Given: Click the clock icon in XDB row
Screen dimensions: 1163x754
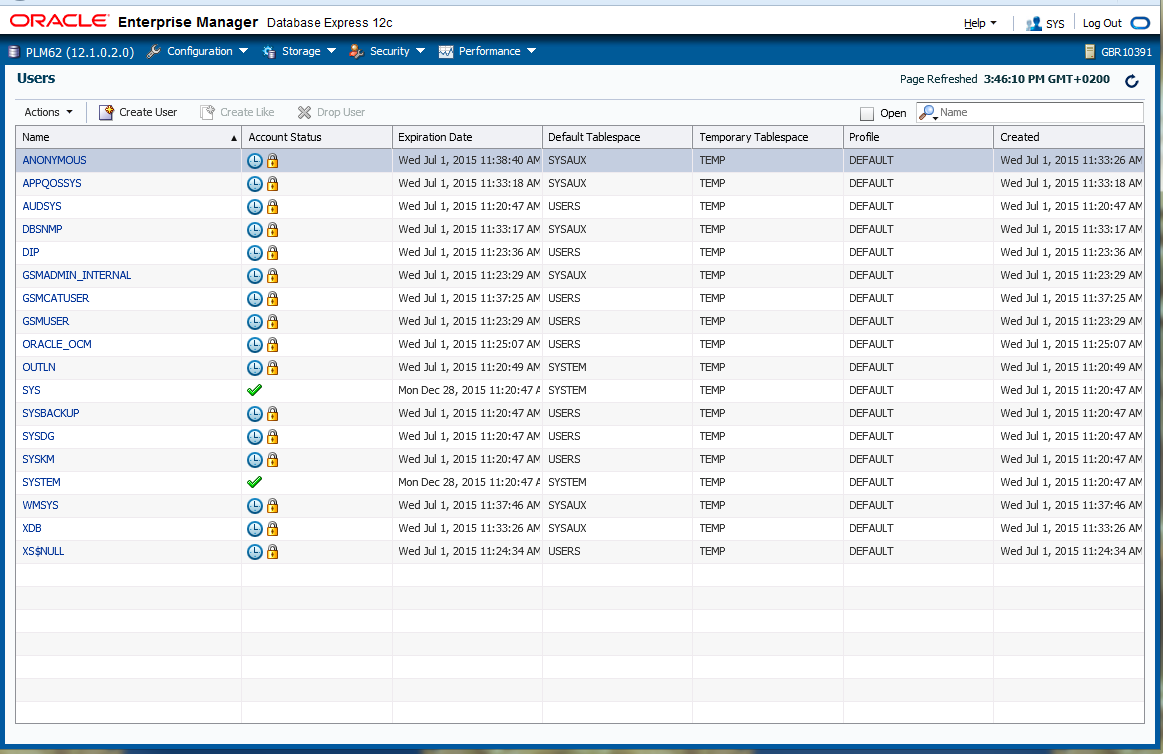Looking at the screenshot, I should (x=254, y=529).
